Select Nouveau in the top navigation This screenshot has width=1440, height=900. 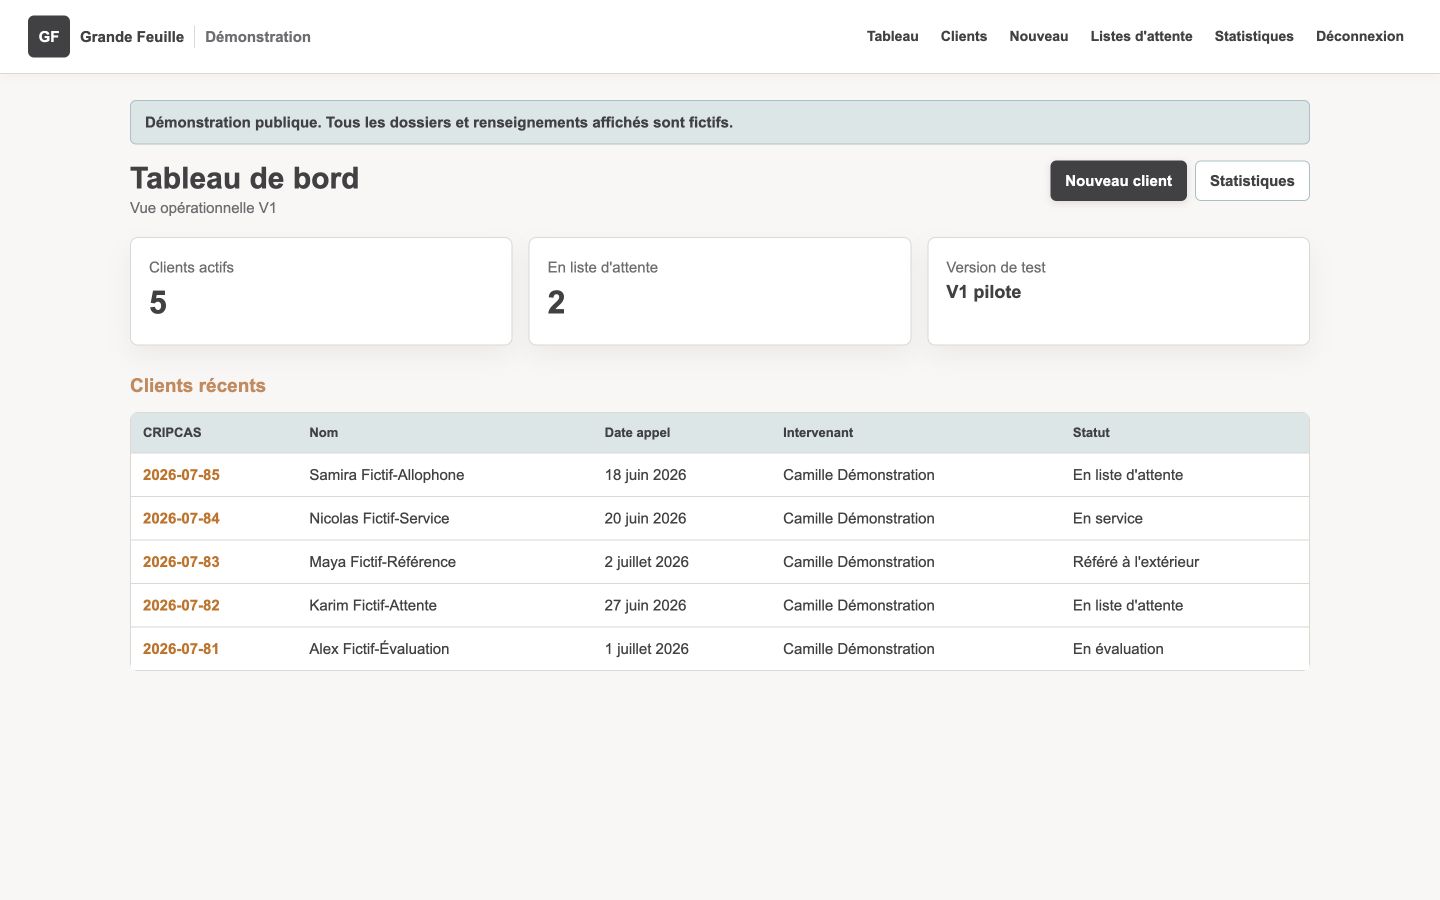1039,36
